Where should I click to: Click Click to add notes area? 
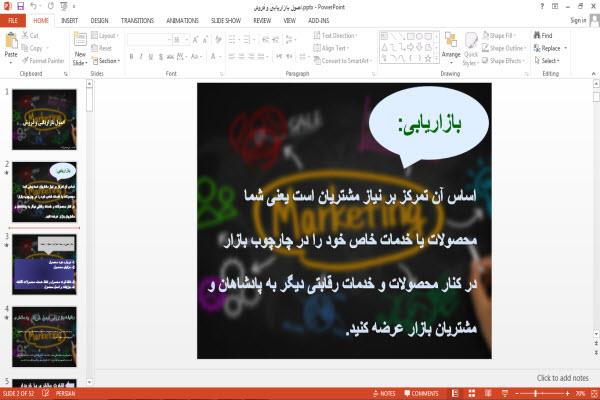[x=562, y=378]
